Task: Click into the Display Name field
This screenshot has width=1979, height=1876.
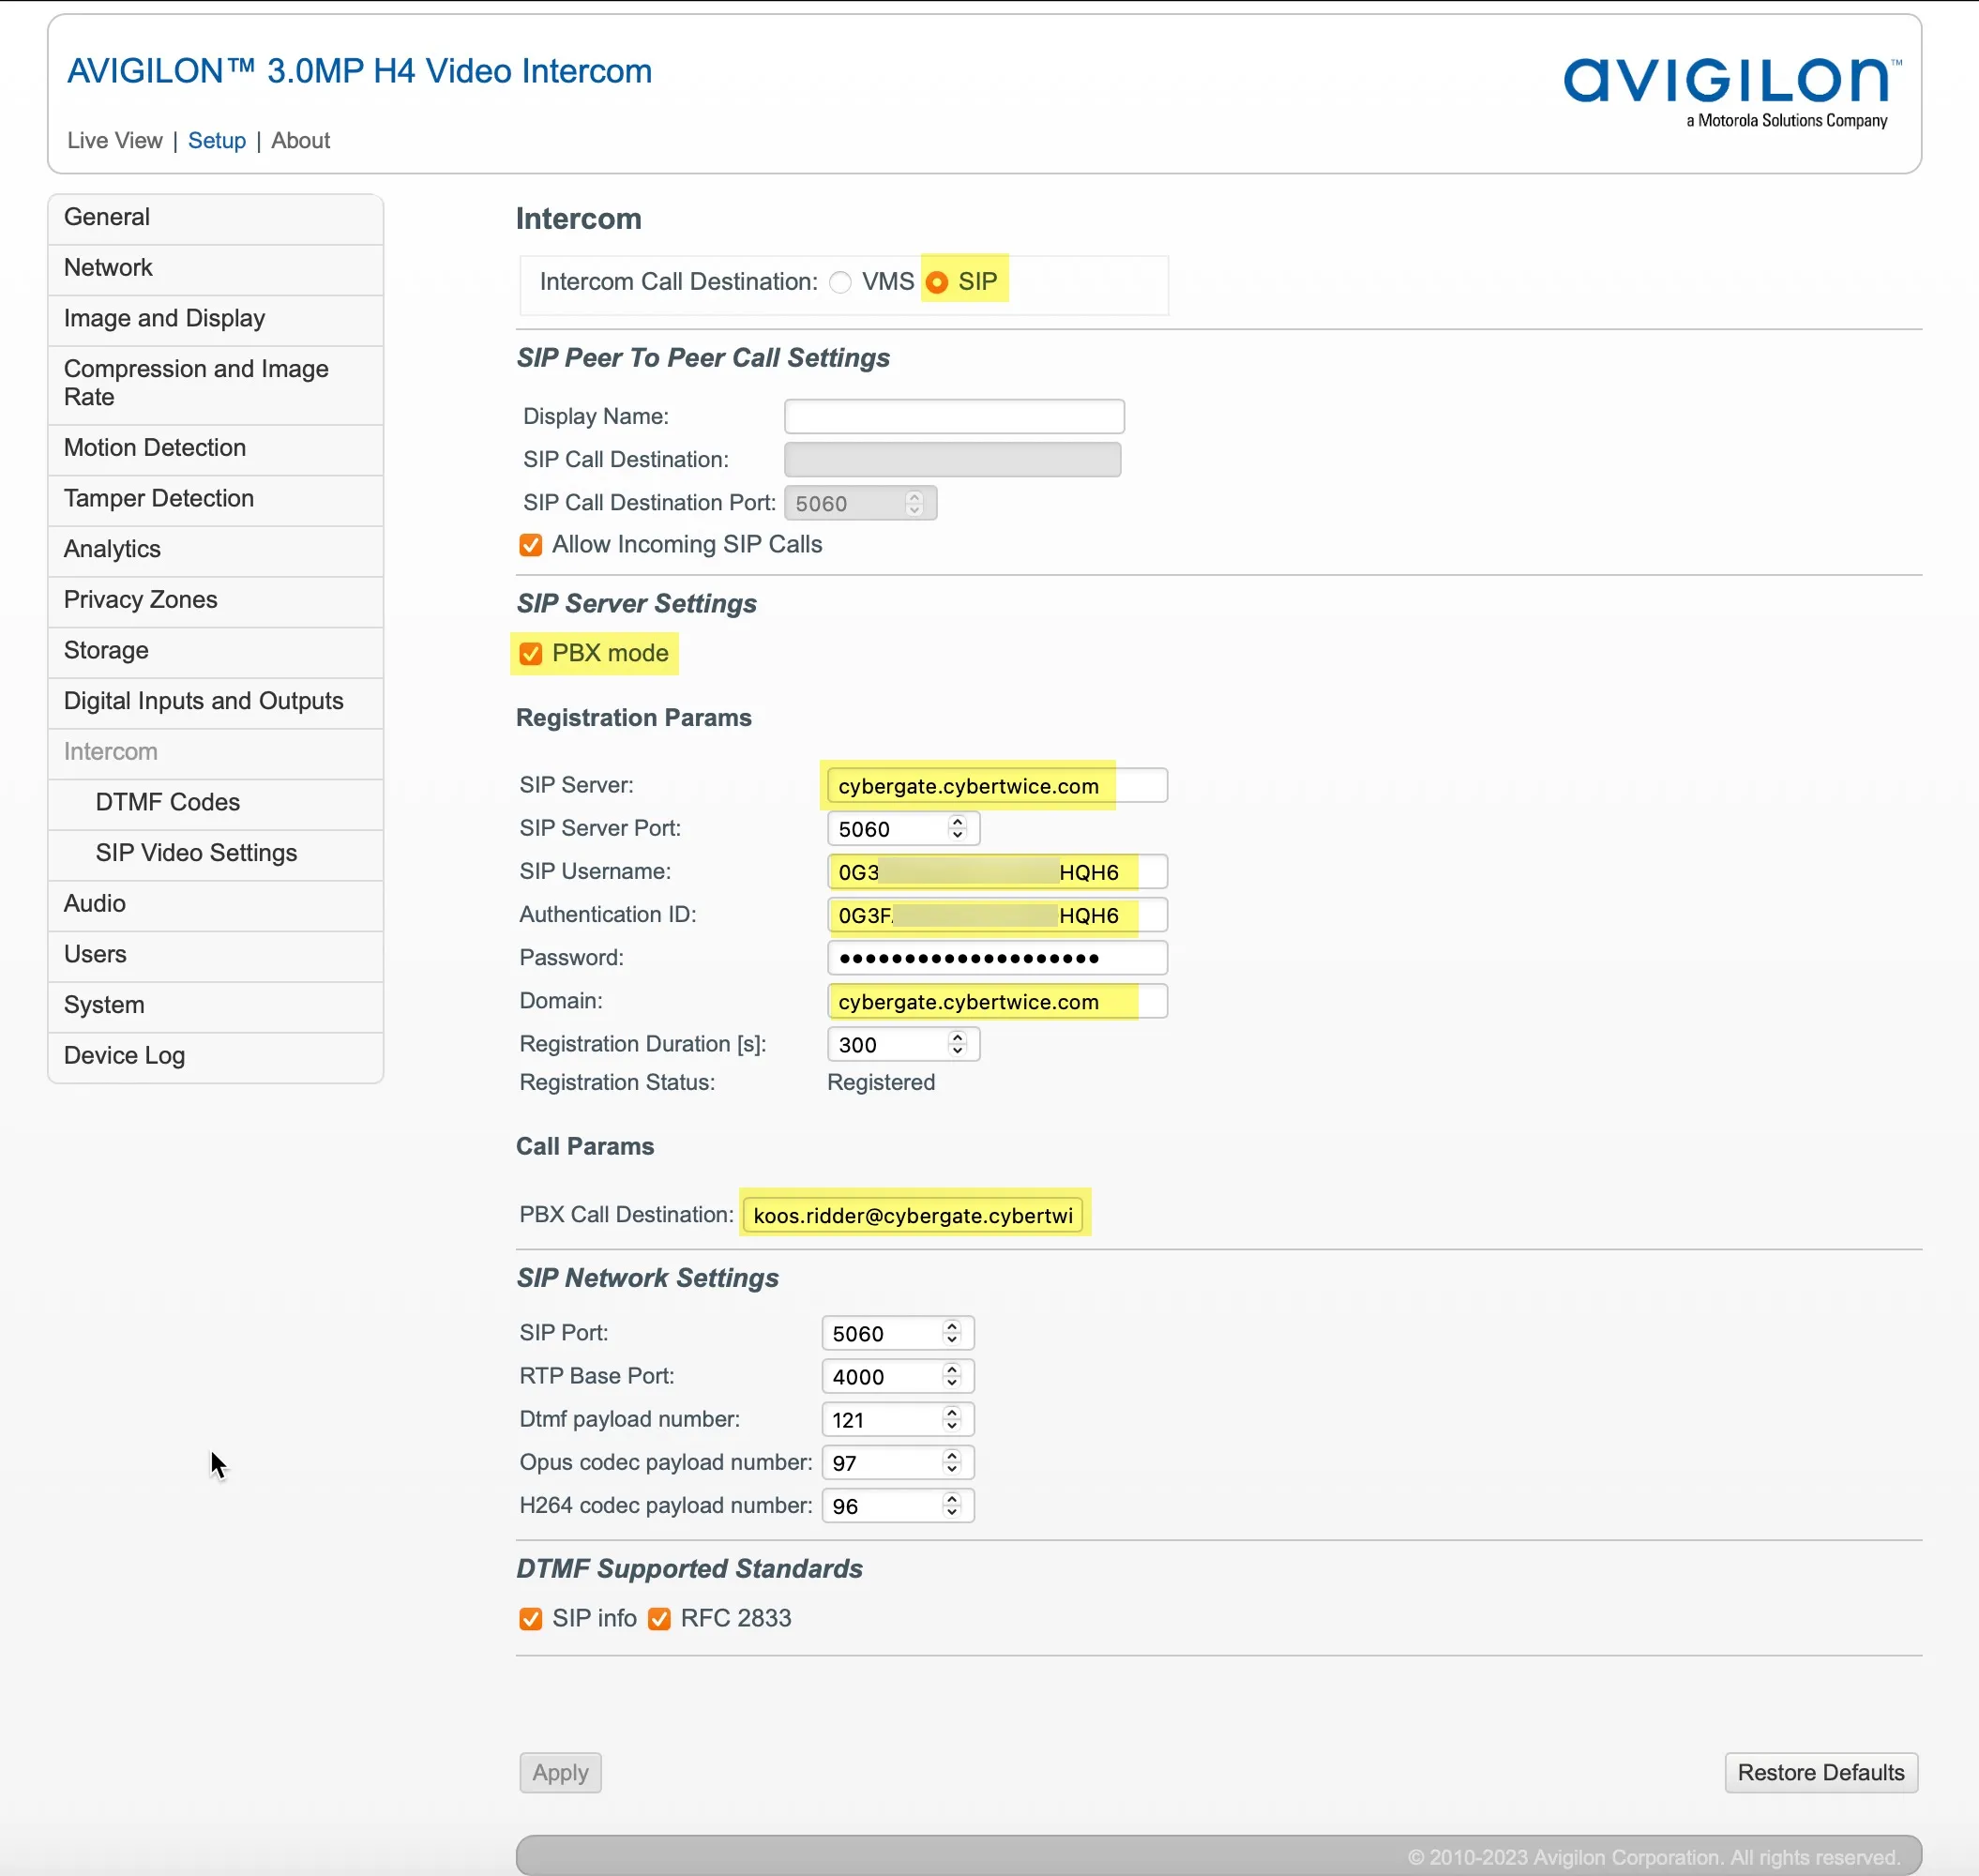Action: pyautogui.click(x=954, y=417)
